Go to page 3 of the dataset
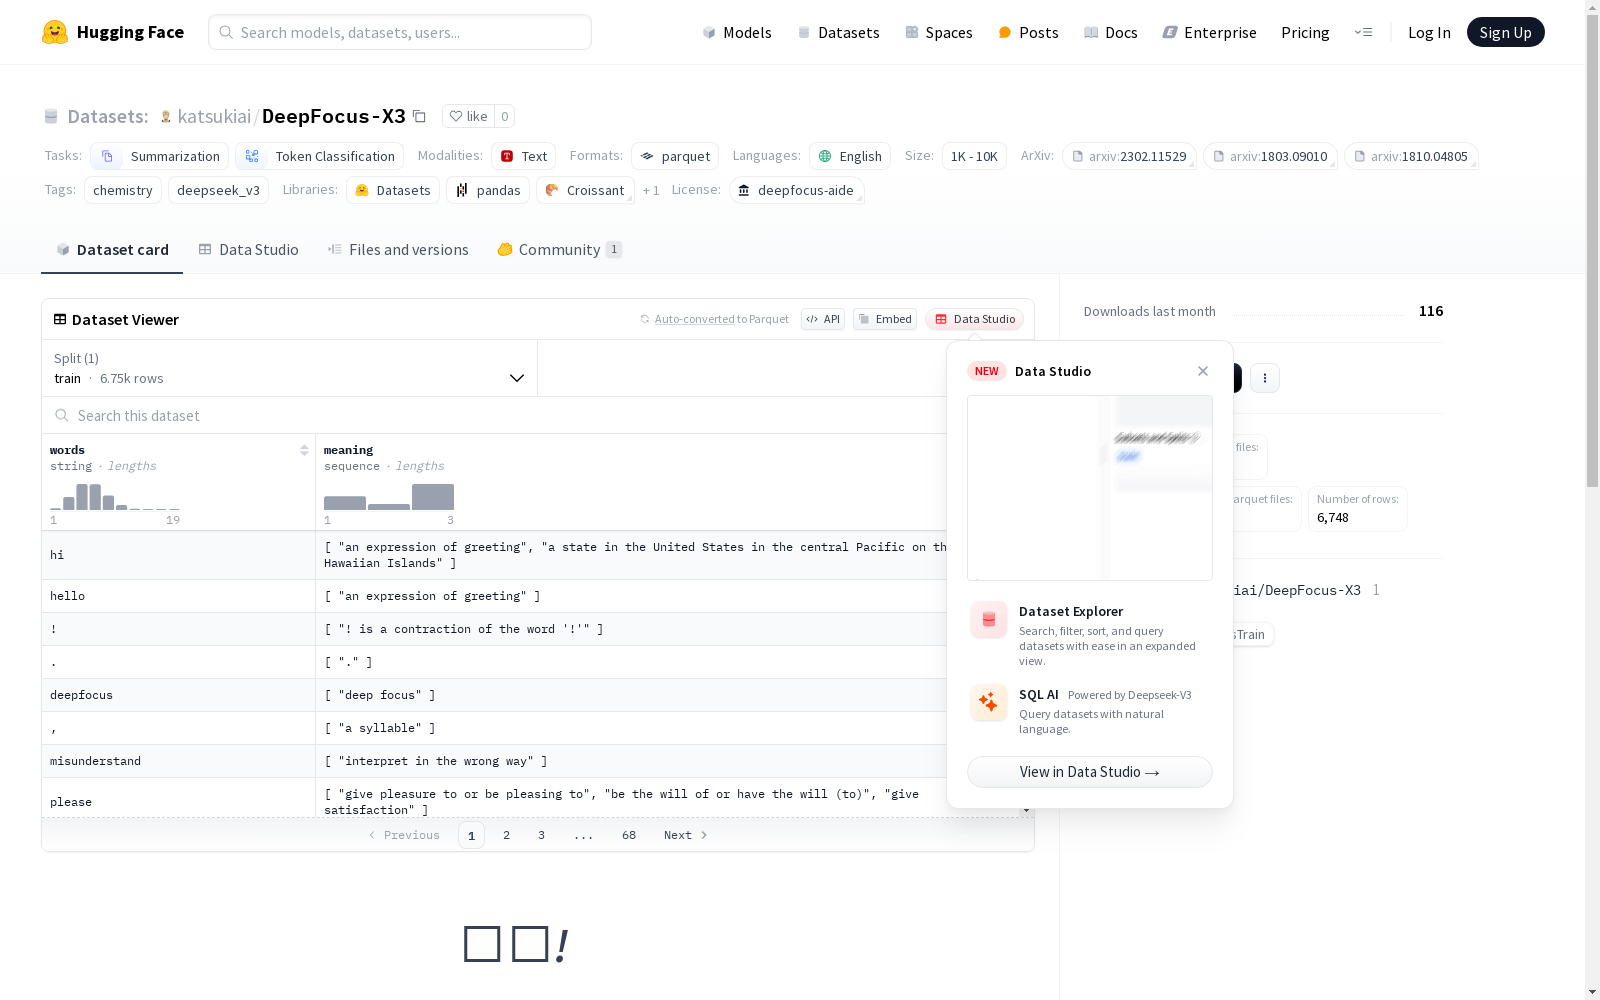Screen dimensions: 1600x1000 pyautogui.click(x=542, y=835)
